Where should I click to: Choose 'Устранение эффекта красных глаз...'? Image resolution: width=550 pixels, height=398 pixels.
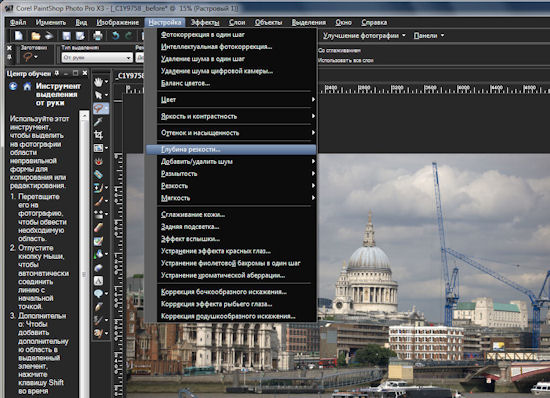click(231, 251)
